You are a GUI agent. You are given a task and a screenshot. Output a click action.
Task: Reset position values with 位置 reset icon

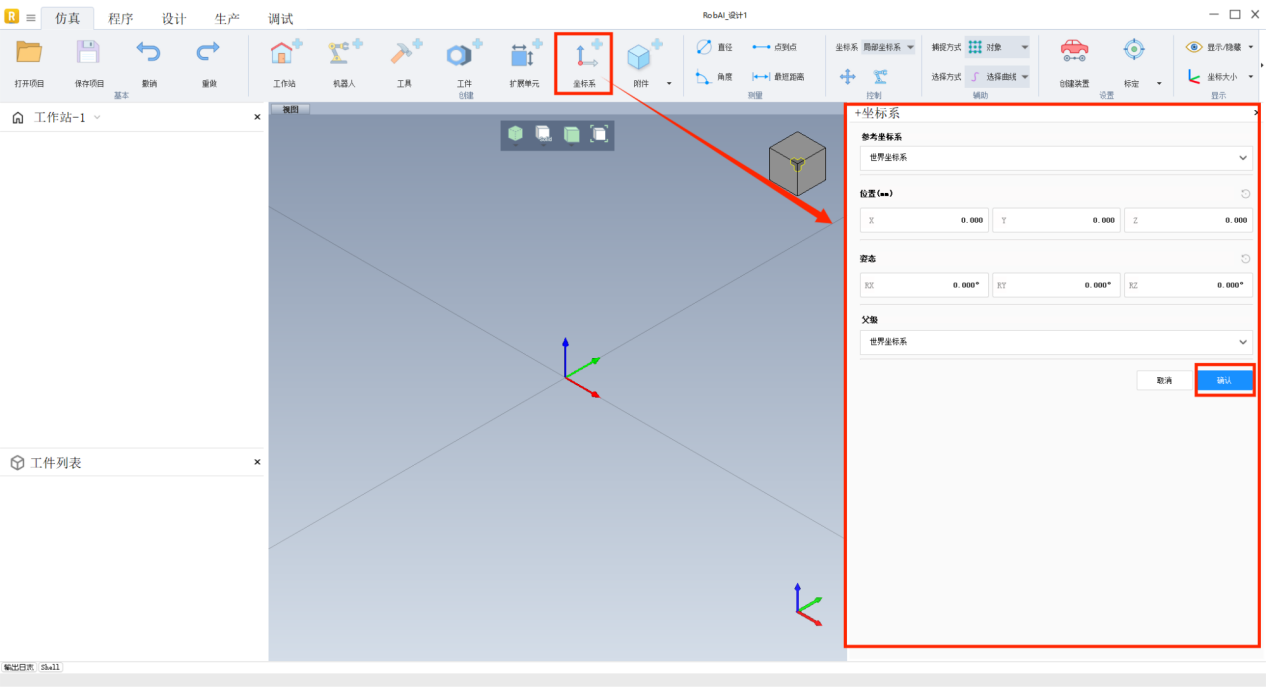(1245, 194)
